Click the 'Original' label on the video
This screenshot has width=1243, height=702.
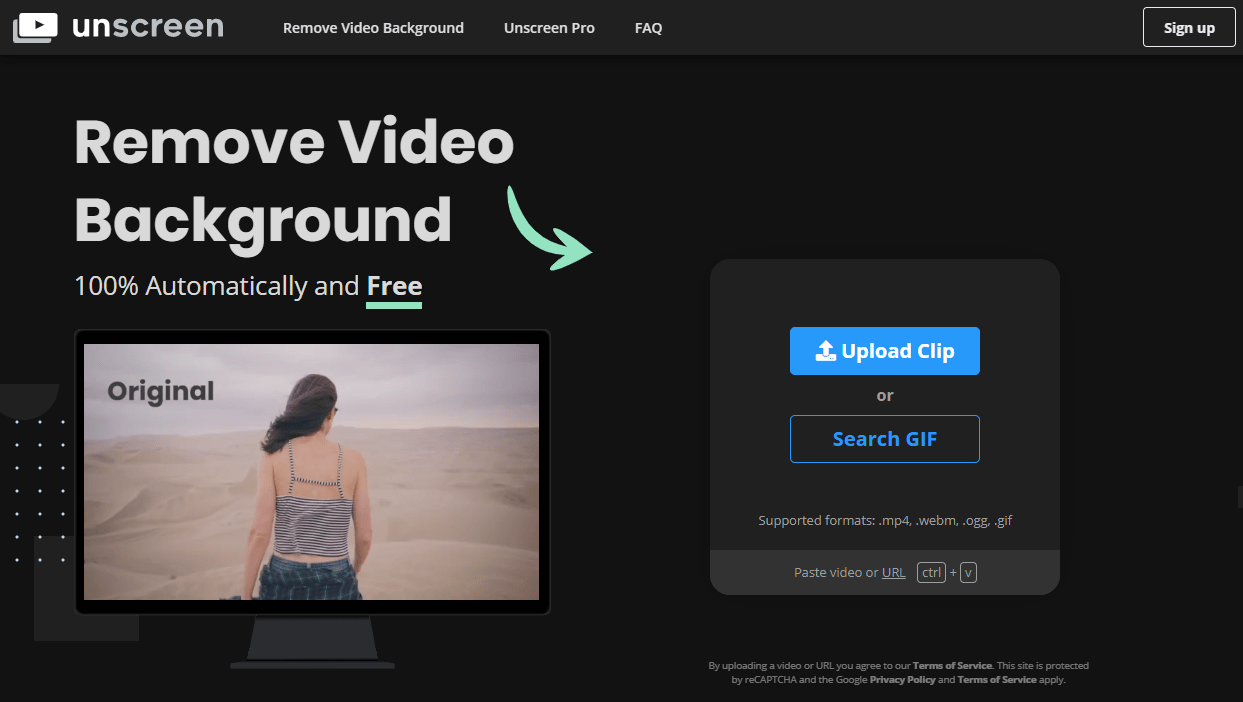(161, 391)
